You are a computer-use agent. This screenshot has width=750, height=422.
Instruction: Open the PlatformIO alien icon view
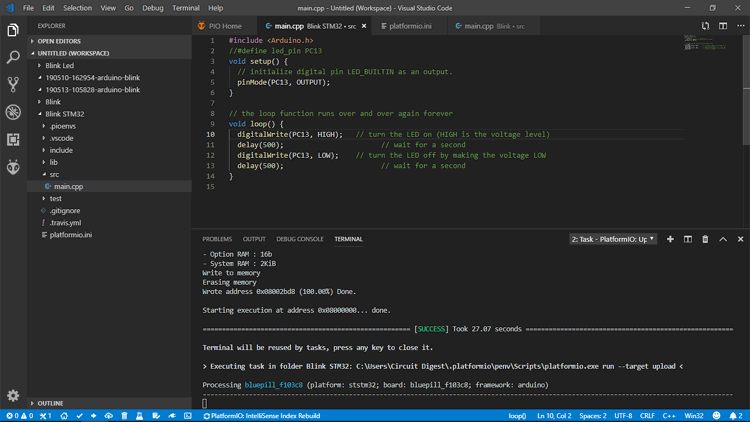click(13, 167)
